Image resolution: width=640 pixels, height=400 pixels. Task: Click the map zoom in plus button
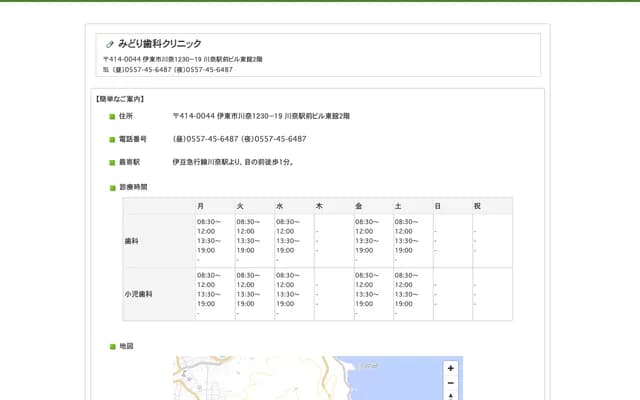(451, 368)
